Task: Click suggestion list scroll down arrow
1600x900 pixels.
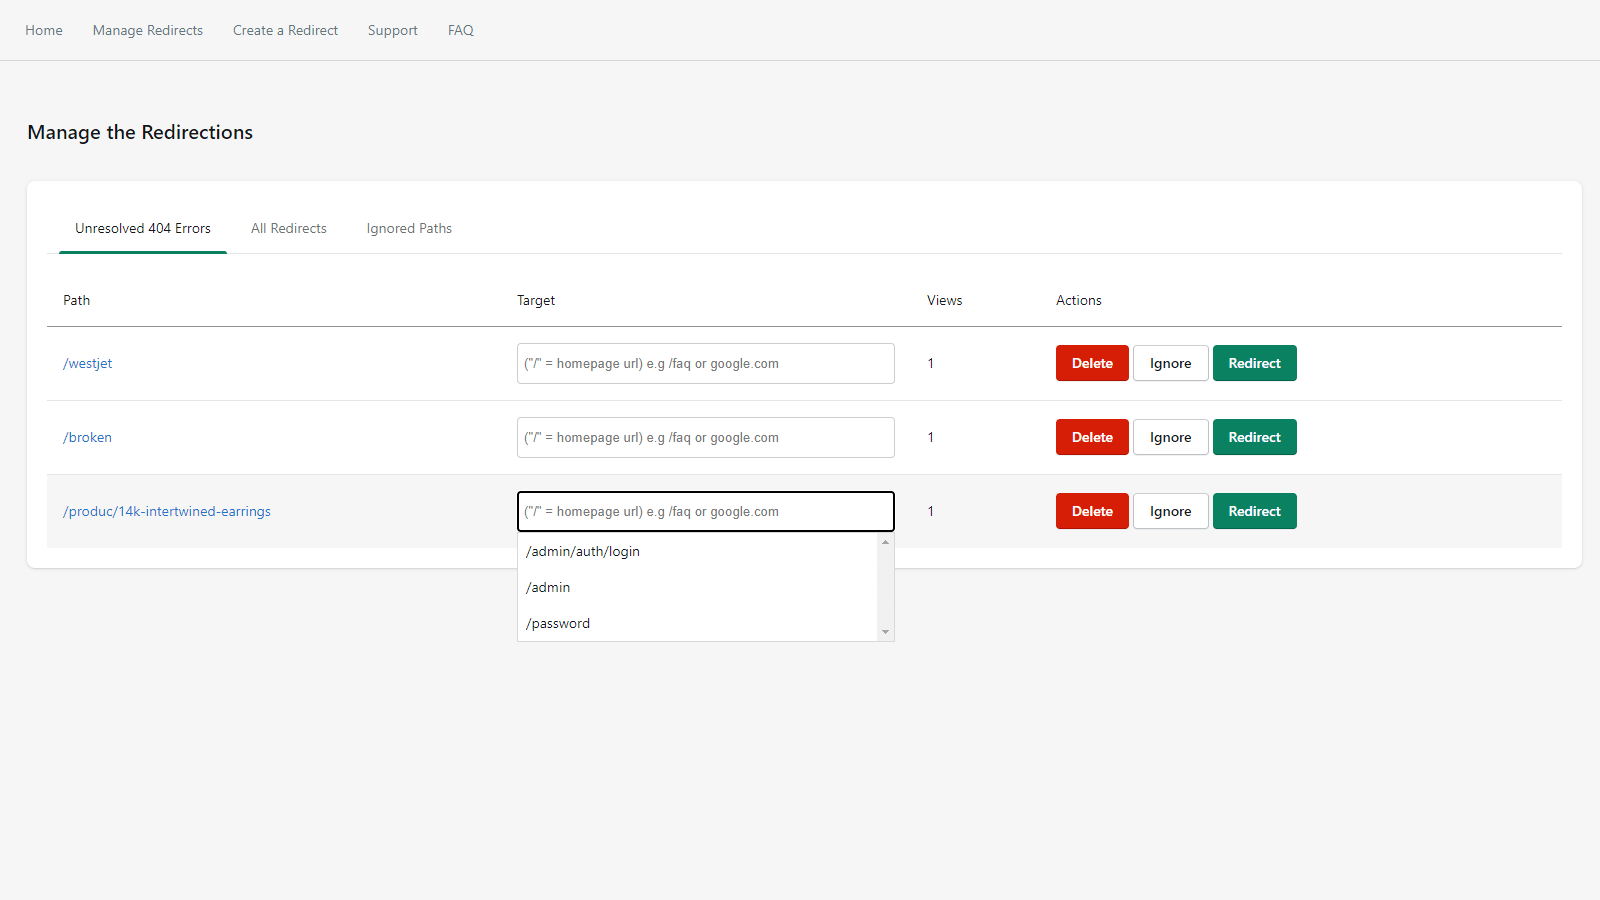Action: pyautogui.click(x=885, y=632)
